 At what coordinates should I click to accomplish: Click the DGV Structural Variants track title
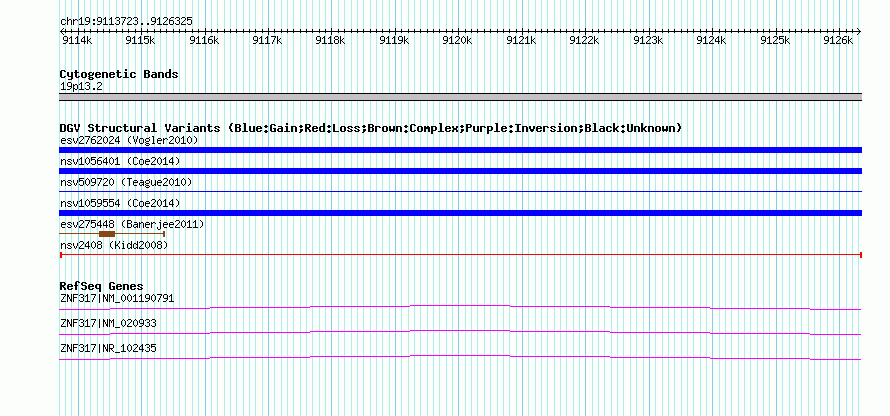pos(371,128)
